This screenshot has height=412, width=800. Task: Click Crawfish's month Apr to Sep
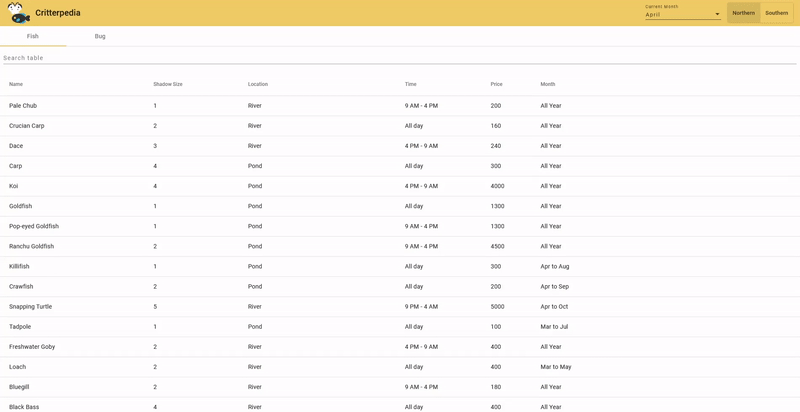[555, 287]
